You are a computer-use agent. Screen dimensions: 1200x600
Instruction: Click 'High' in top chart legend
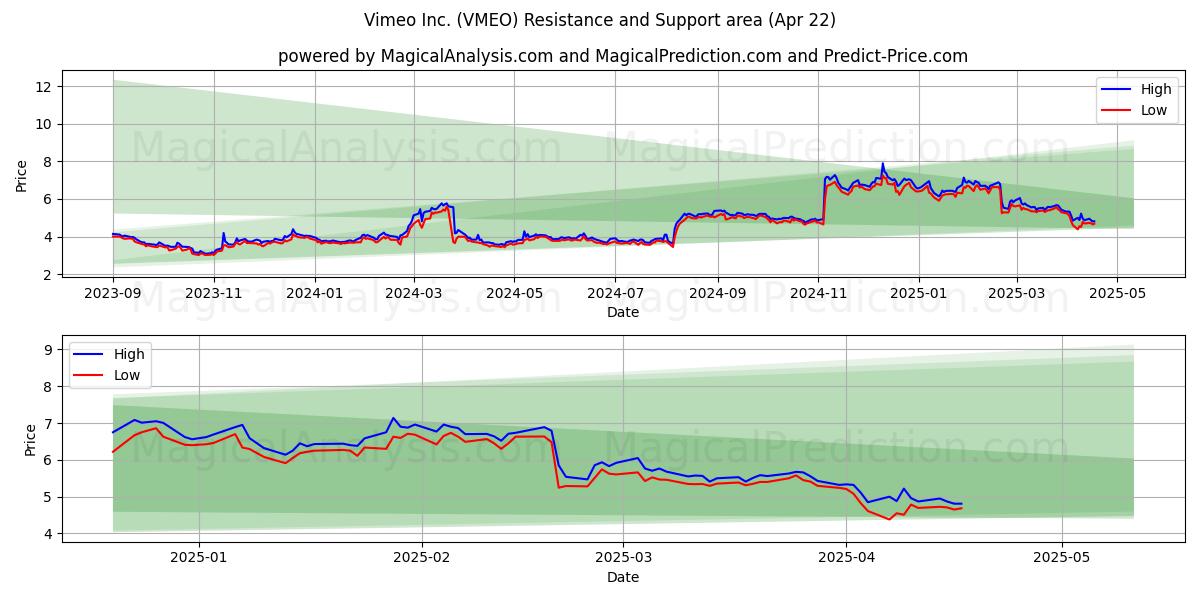1156,89
